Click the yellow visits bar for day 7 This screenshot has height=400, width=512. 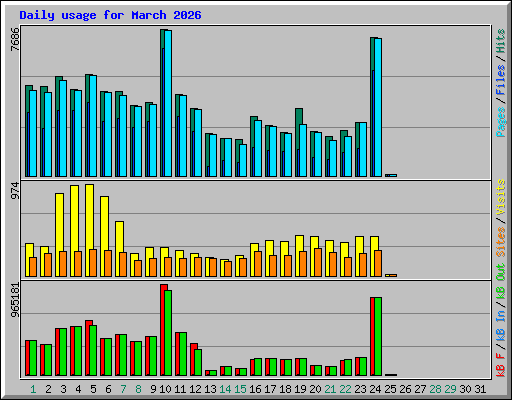pos(119,237)
